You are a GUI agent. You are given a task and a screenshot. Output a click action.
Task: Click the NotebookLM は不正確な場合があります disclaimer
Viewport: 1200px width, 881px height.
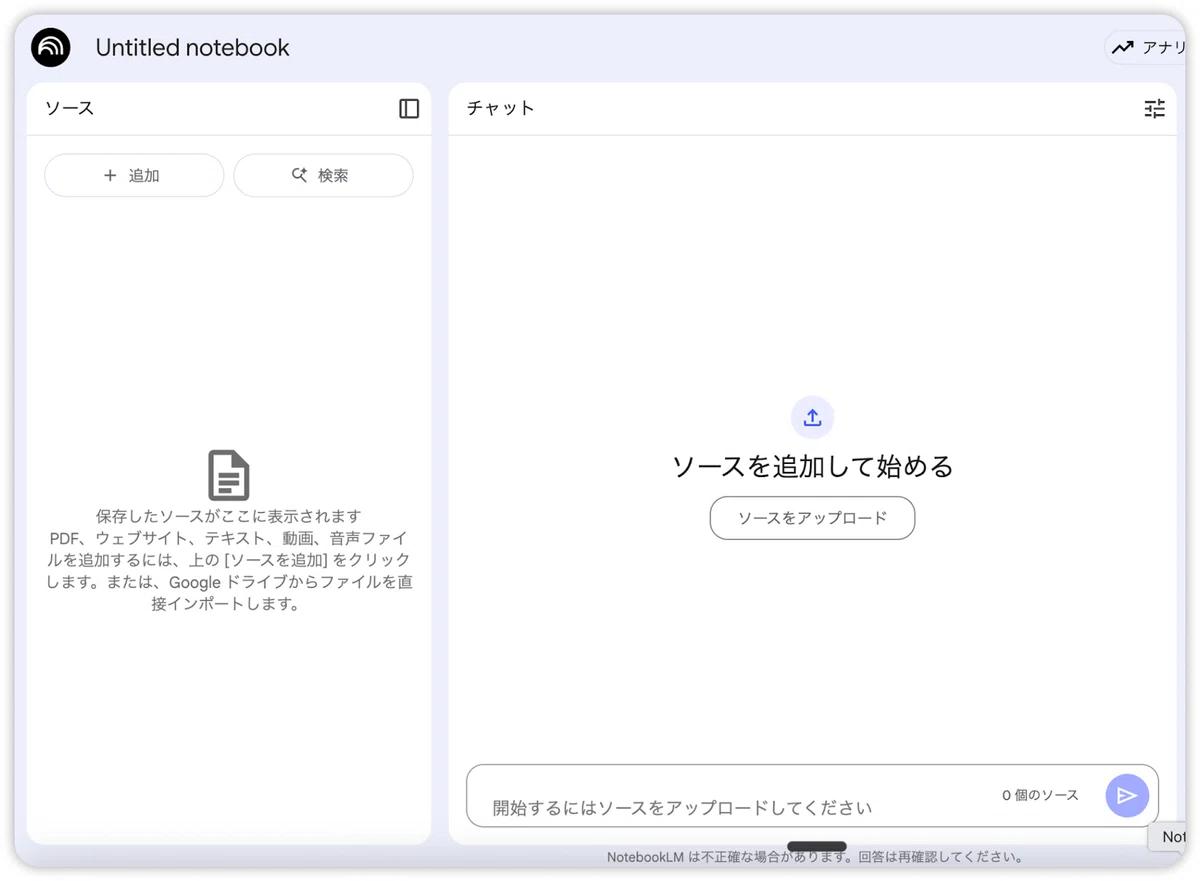pos(815,857)
